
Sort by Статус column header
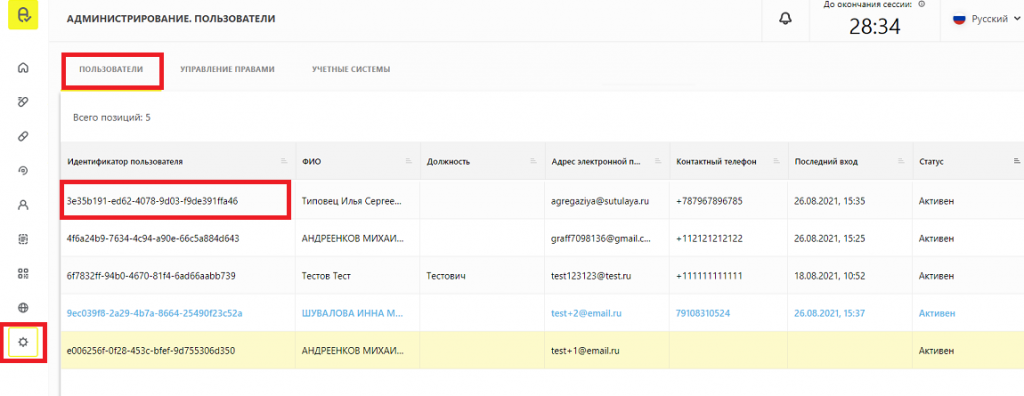931,161
